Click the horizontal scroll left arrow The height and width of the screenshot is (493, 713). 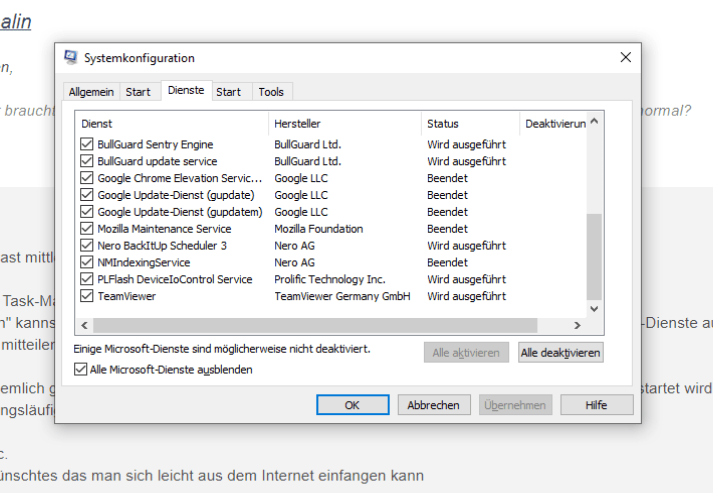coord(85,325)
